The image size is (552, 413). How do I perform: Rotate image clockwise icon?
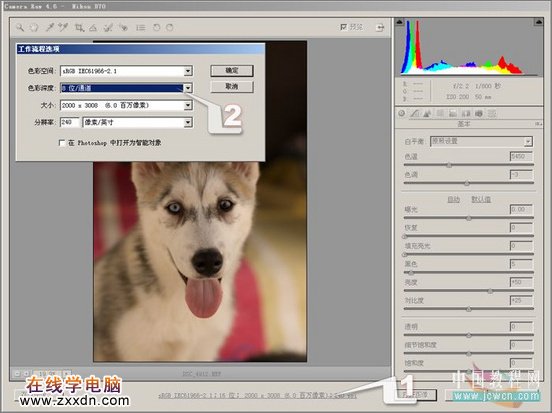click(170, 27)
